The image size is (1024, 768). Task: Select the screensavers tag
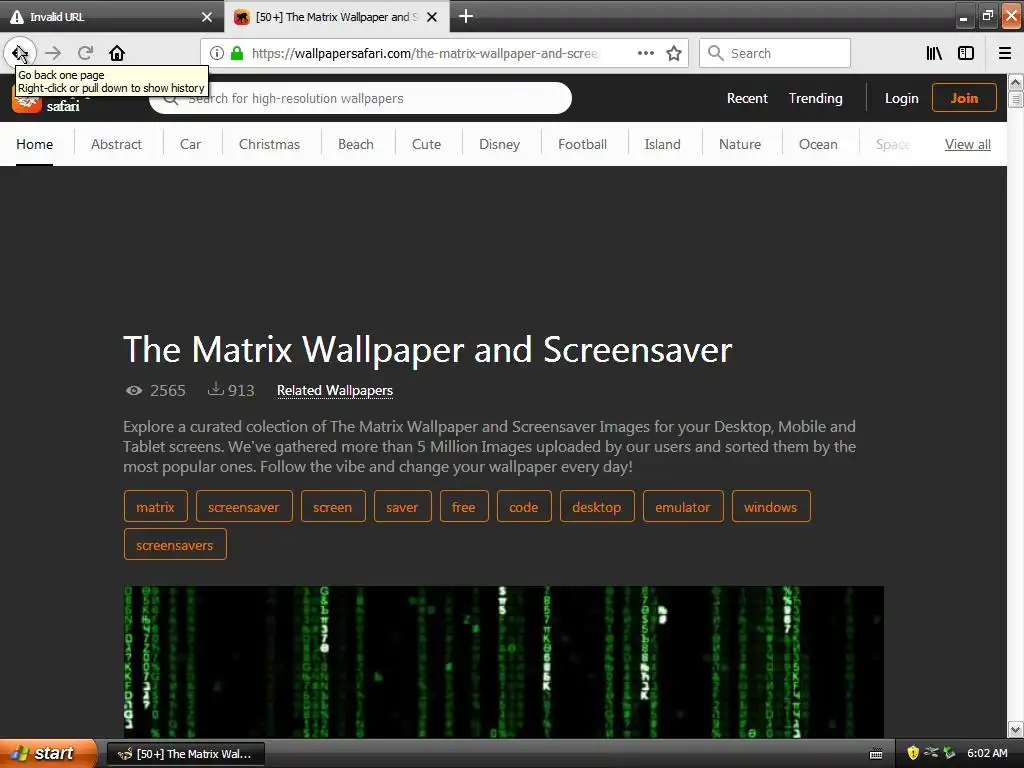175,545
